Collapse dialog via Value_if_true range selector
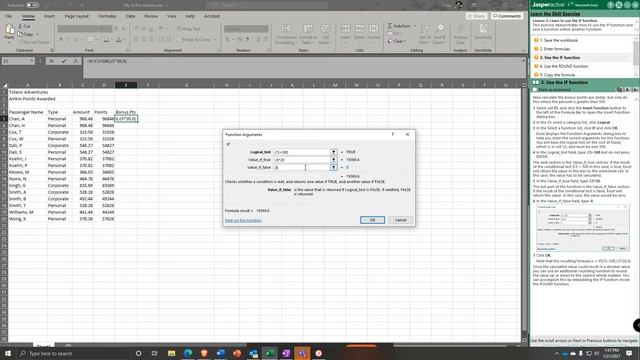 tap(333, 160)
